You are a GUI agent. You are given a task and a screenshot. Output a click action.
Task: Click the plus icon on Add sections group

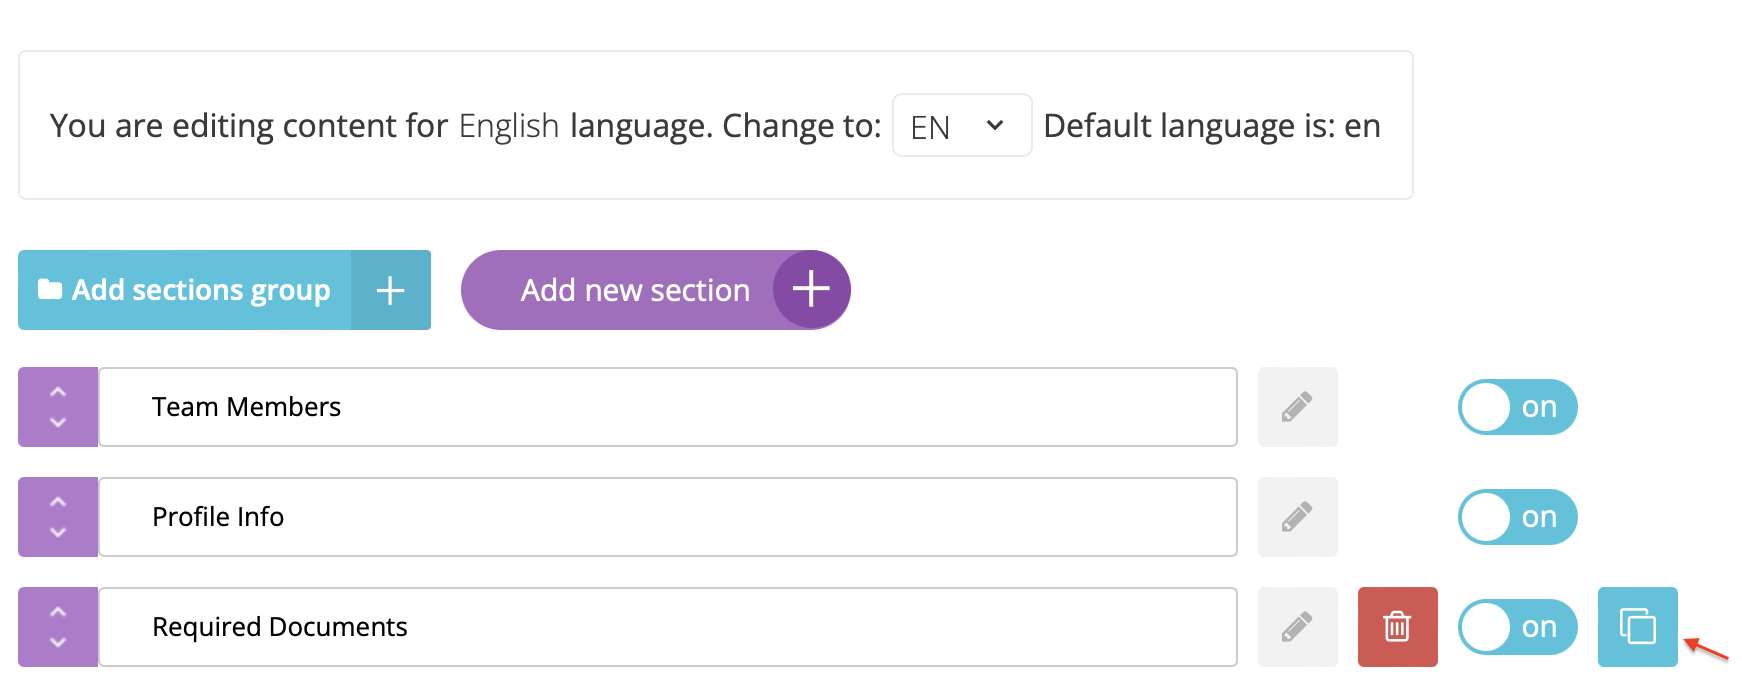pyautogui.click(x=390, y=290)
